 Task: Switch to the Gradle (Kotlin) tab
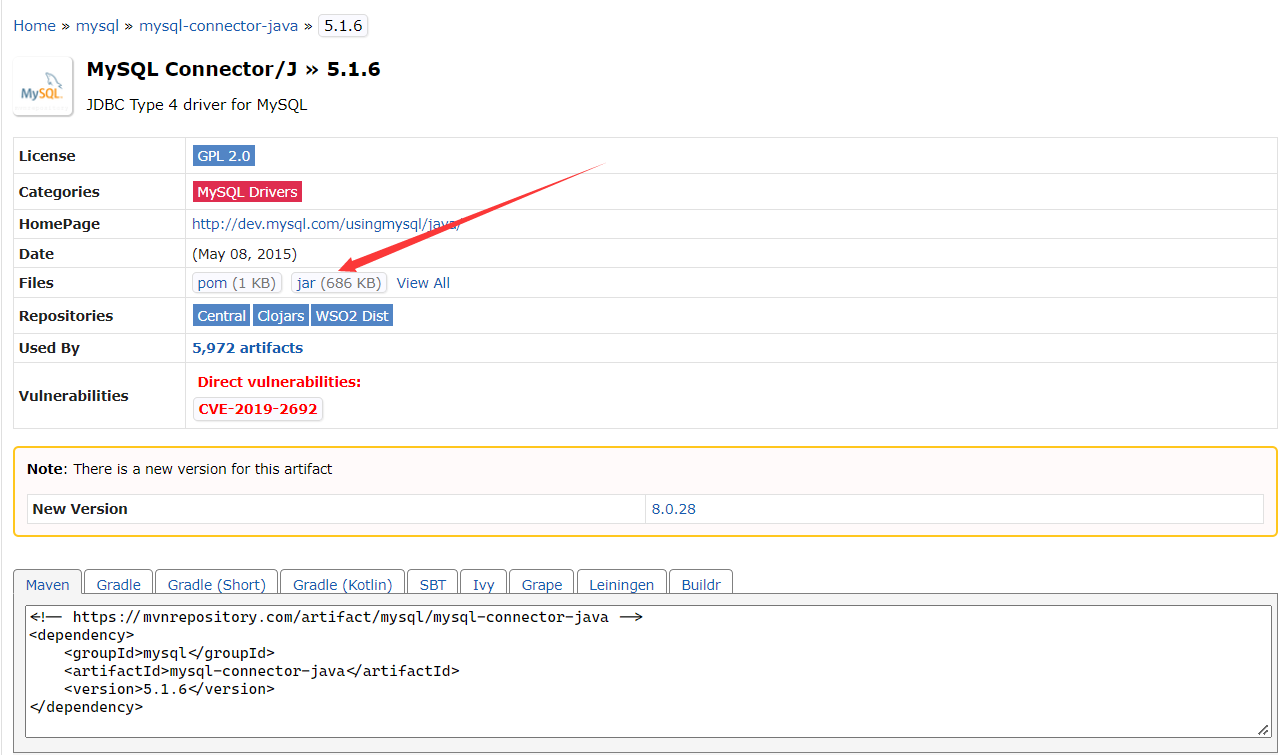(x=343, y=584)
